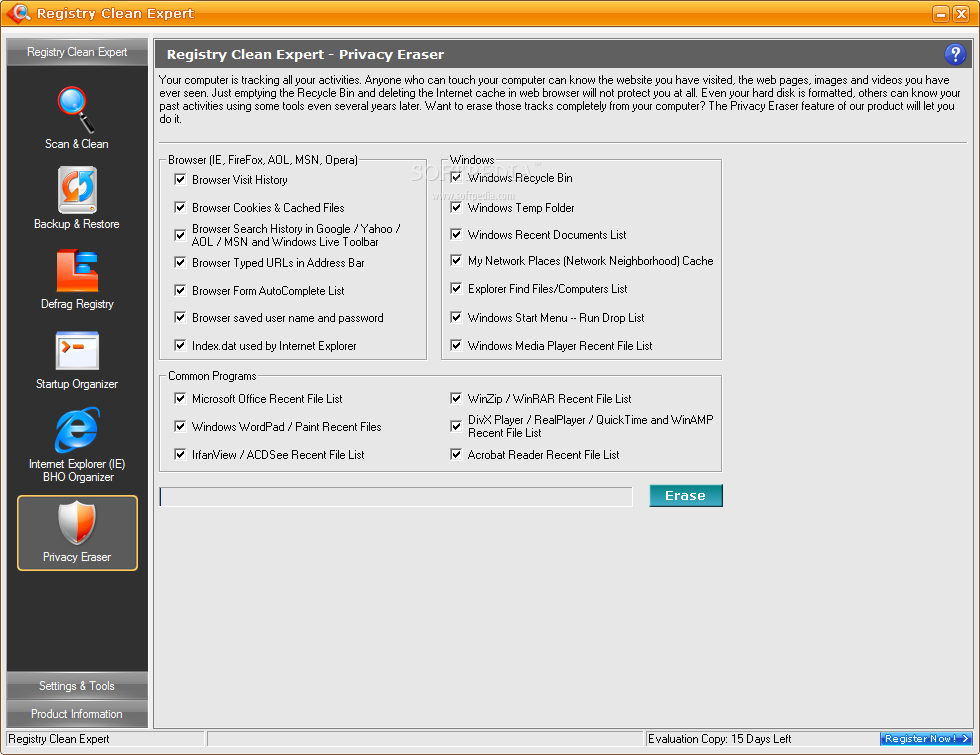This screenshot has height=755, width=980.
Task: Open the Product Information sidebar section
Action: click(77, 714)
